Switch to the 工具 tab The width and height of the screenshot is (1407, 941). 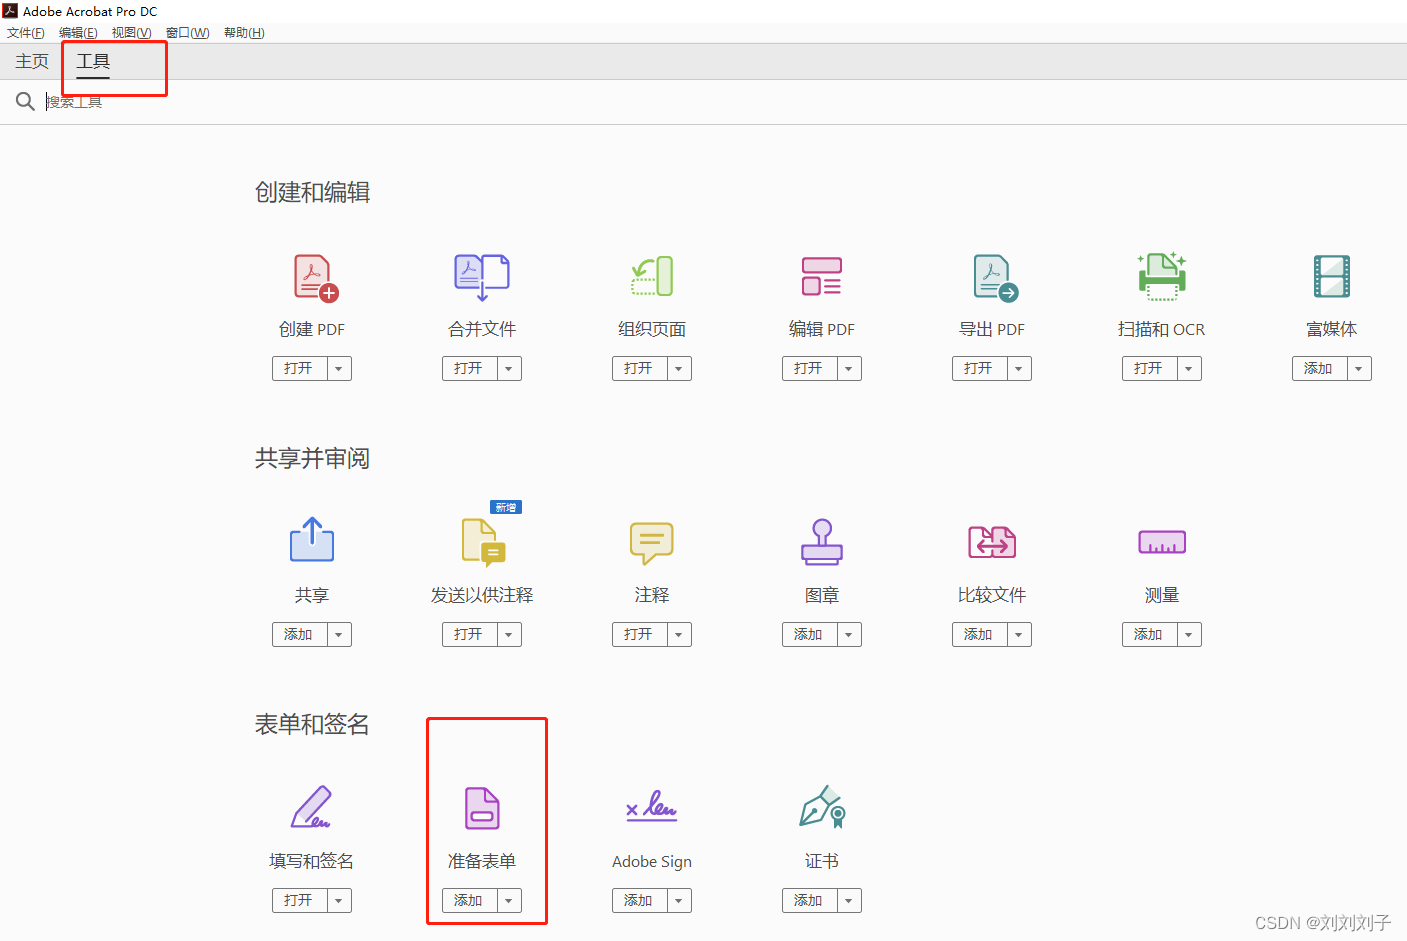pos(93,61)
